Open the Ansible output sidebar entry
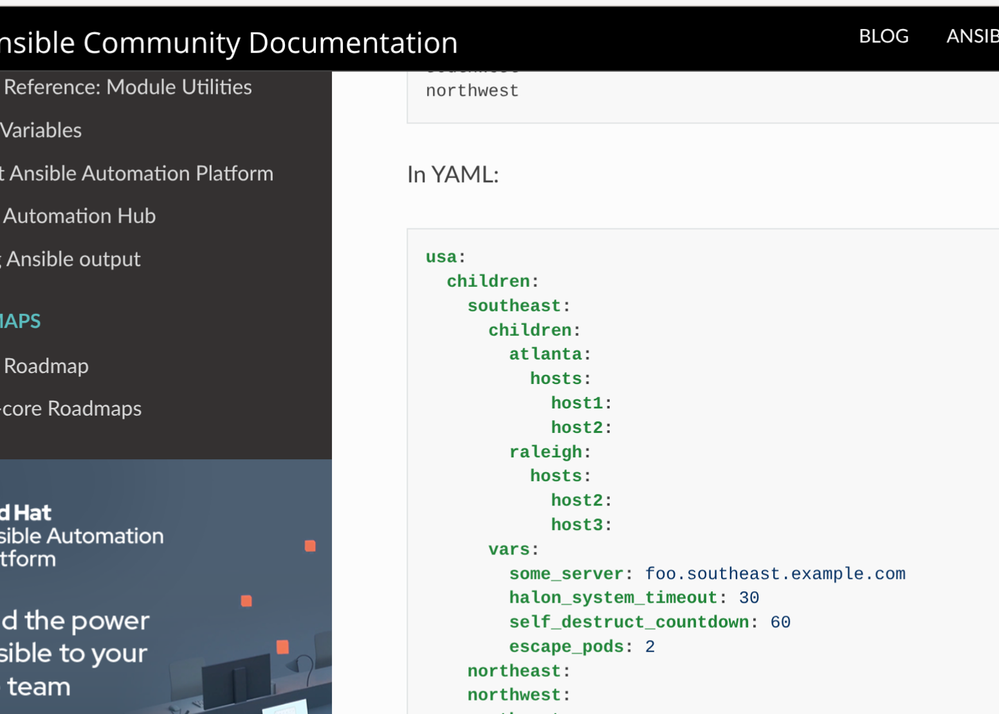Image resolution: width=999 pixels, height=714 pixels. tap(72, 259)
